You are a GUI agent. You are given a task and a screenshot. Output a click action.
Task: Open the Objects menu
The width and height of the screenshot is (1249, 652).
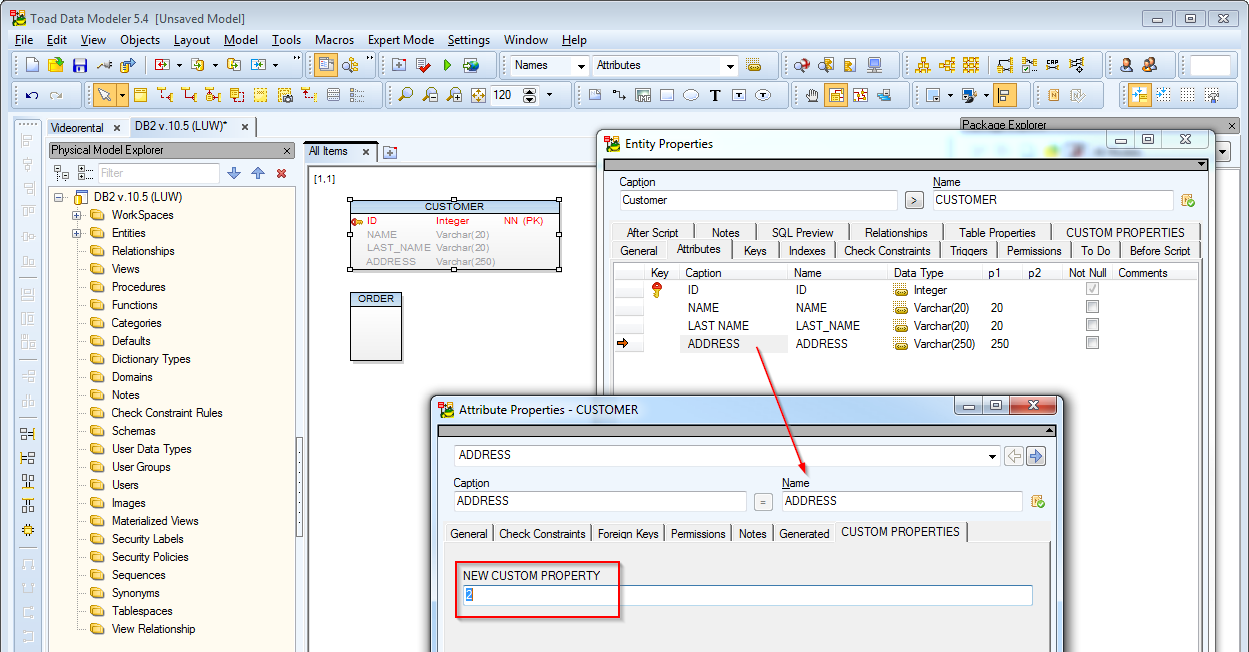[140, 40]
